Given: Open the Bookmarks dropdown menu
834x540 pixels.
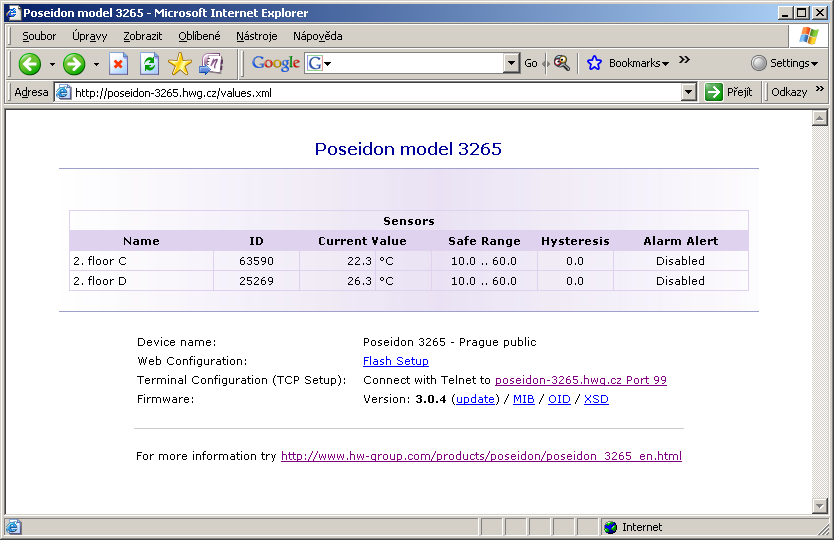Looking at the screenshot, I should [638, 63].
